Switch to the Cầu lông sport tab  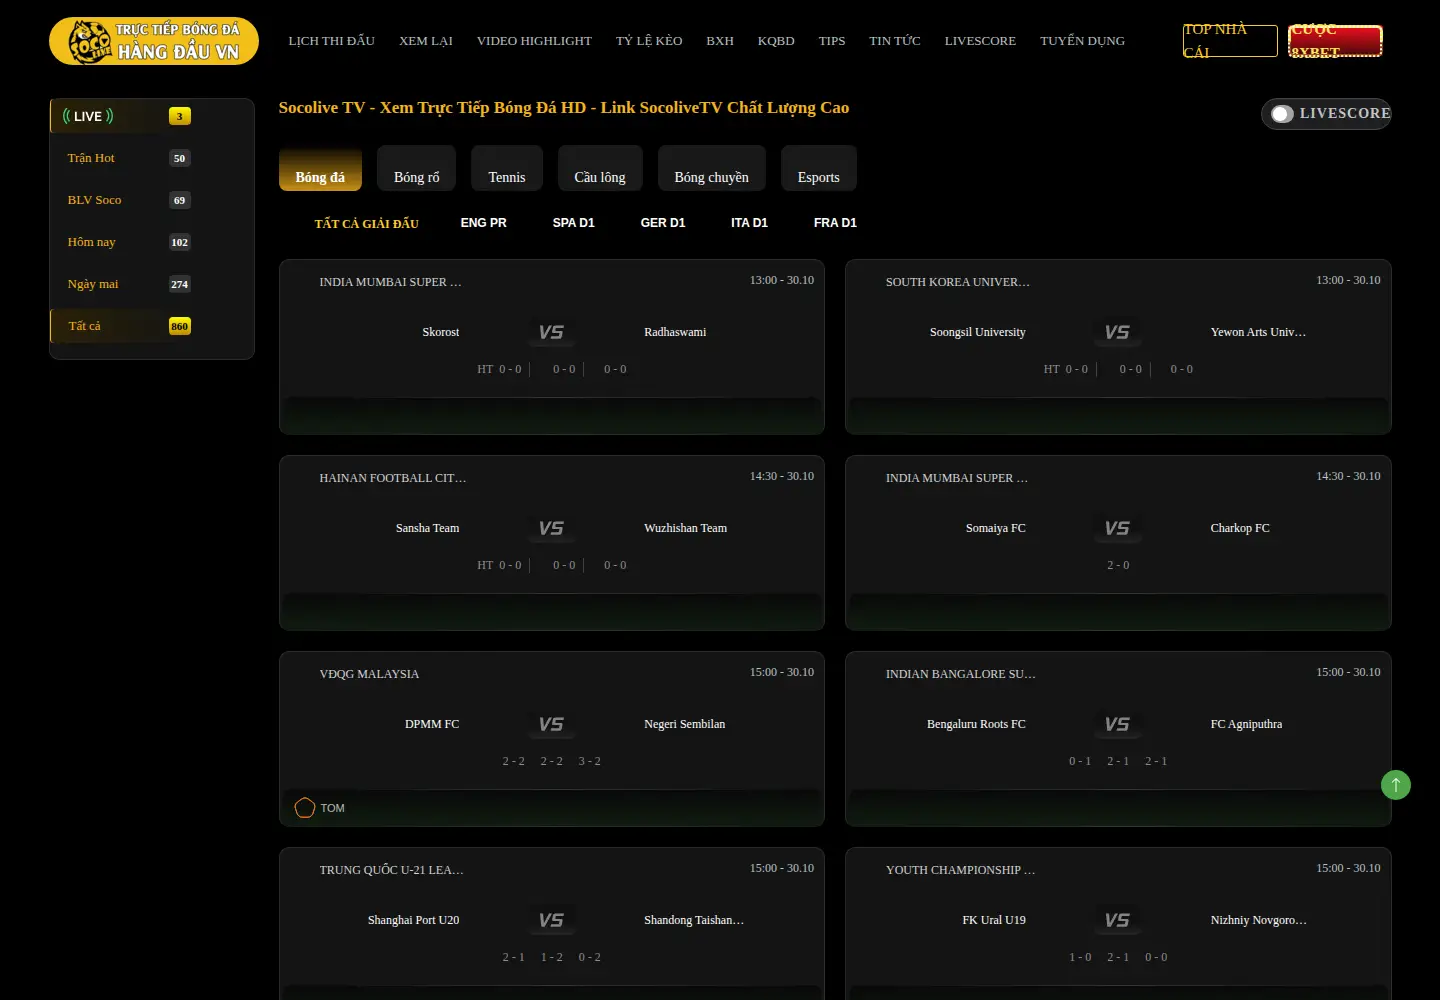pyautogui.click(x=600, y=168)
